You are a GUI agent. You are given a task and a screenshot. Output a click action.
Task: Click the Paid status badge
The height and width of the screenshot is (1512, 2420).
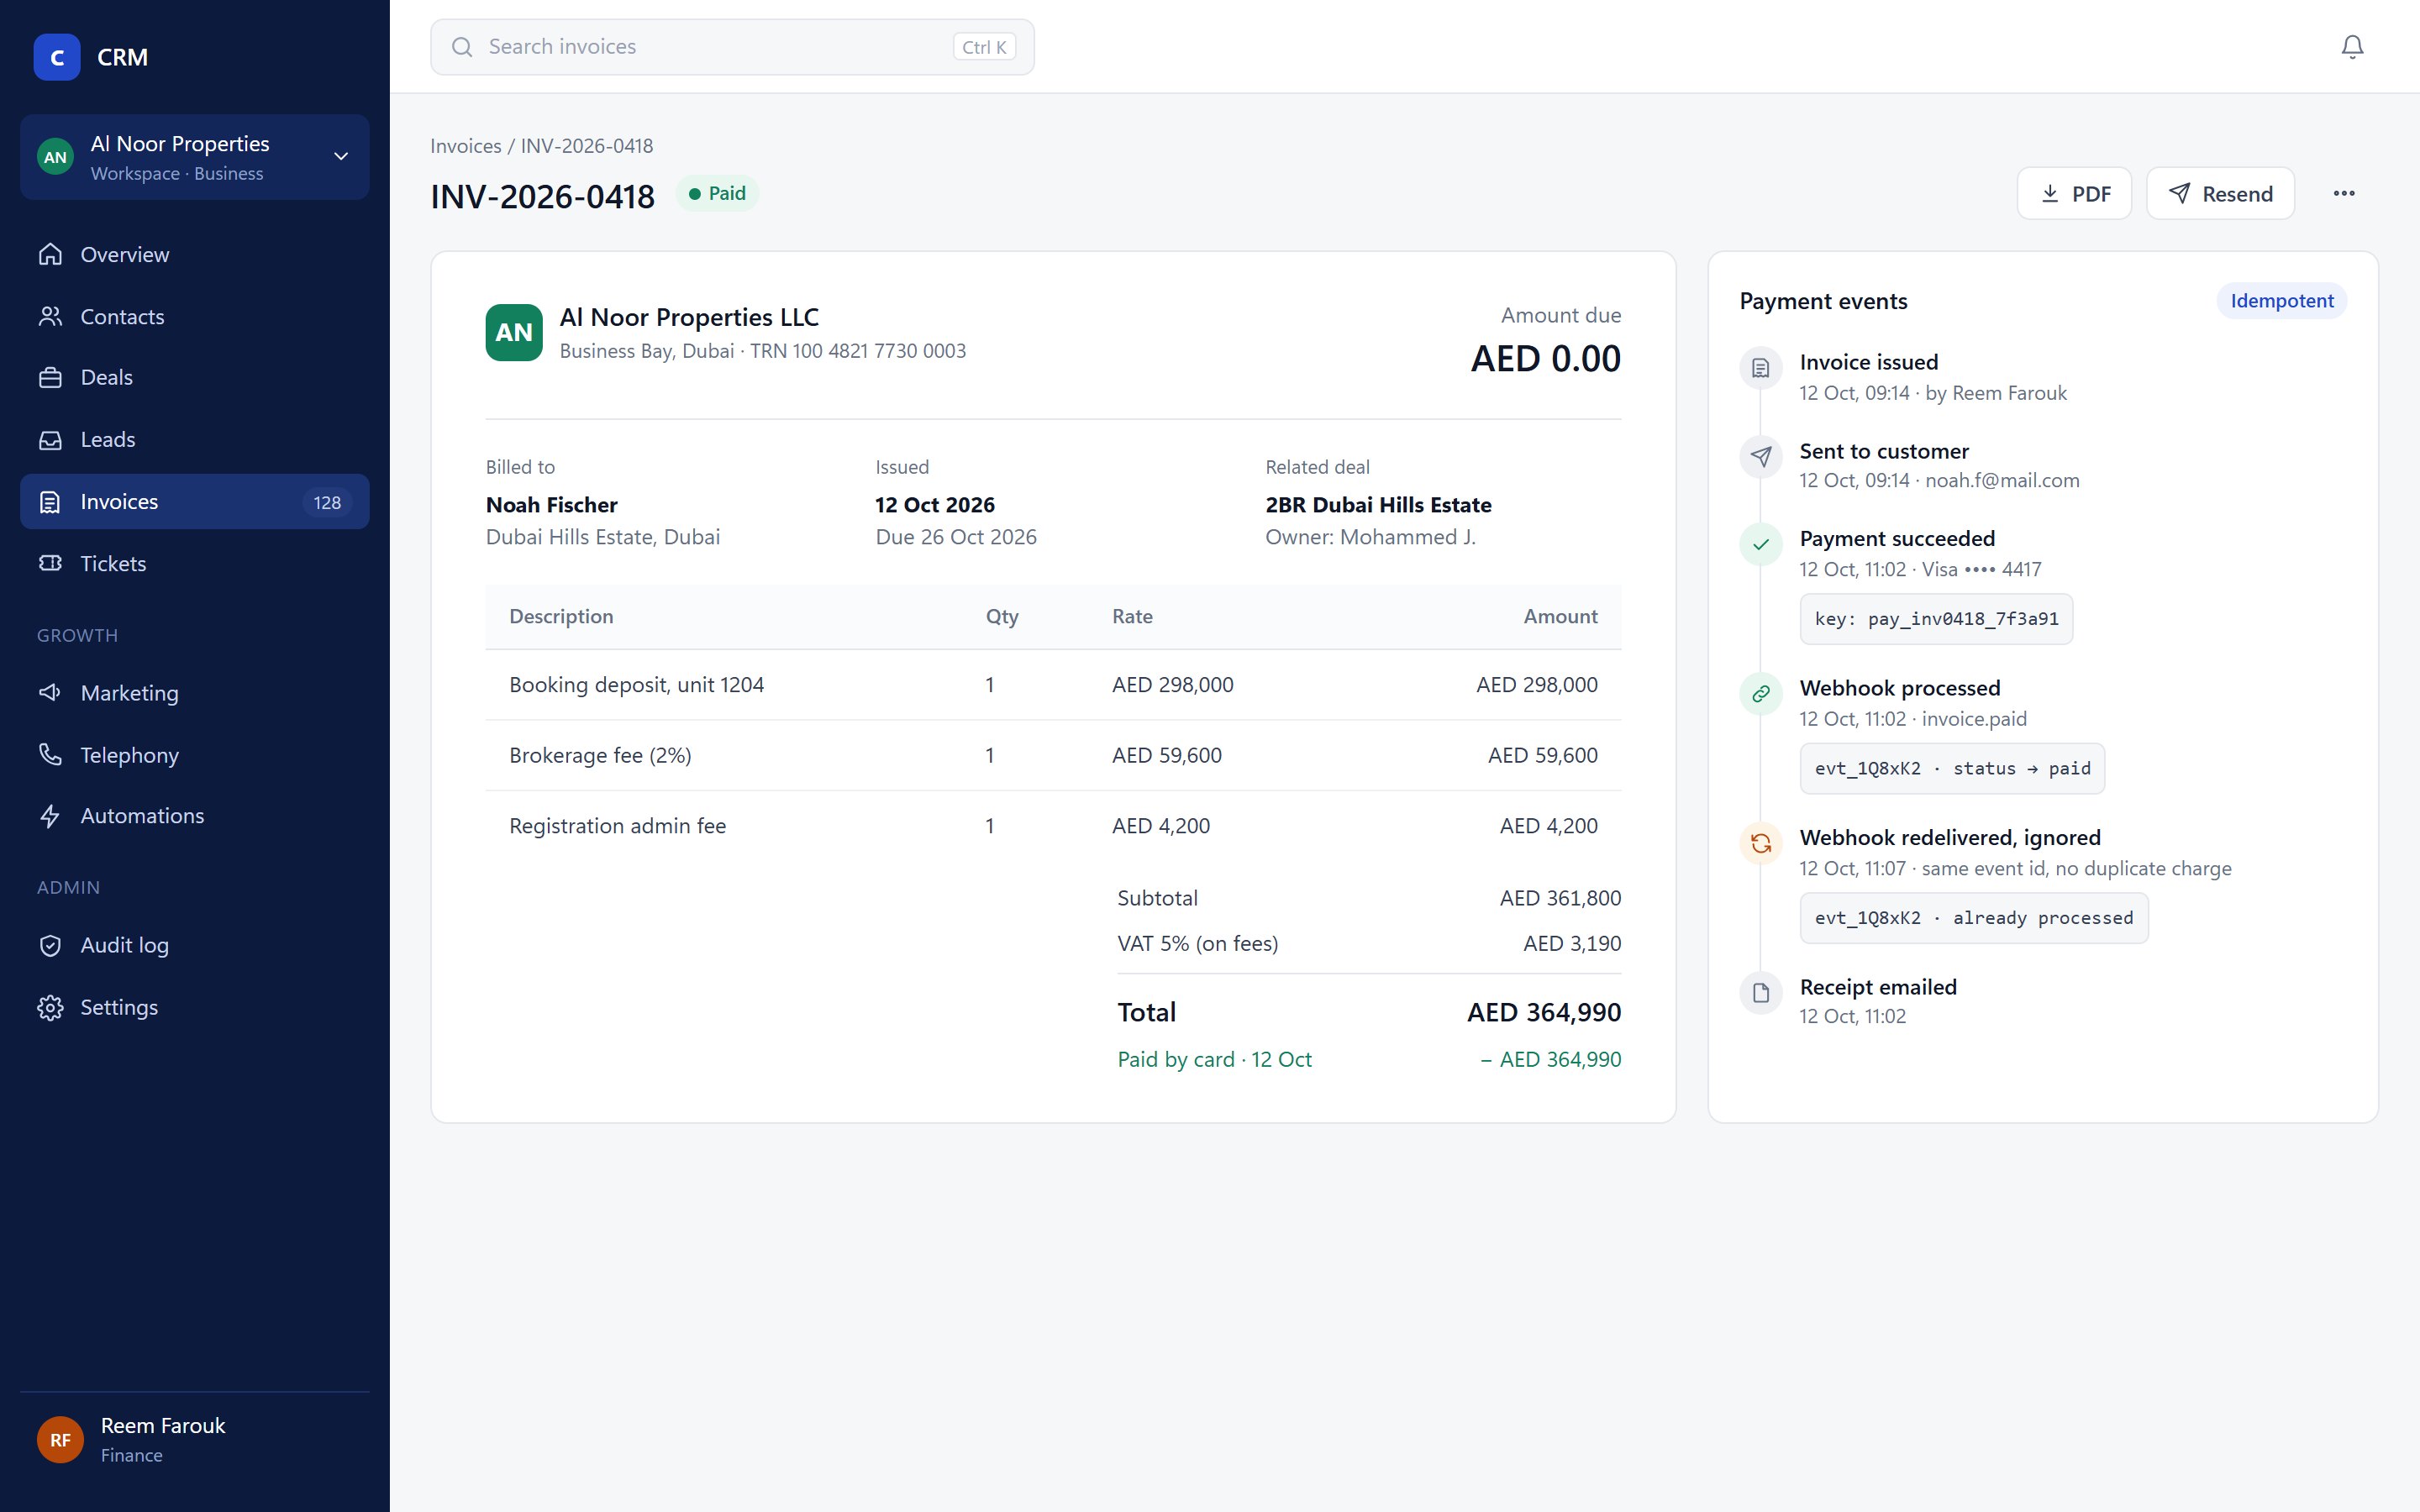pyautogui.click(x=717, y=193)
